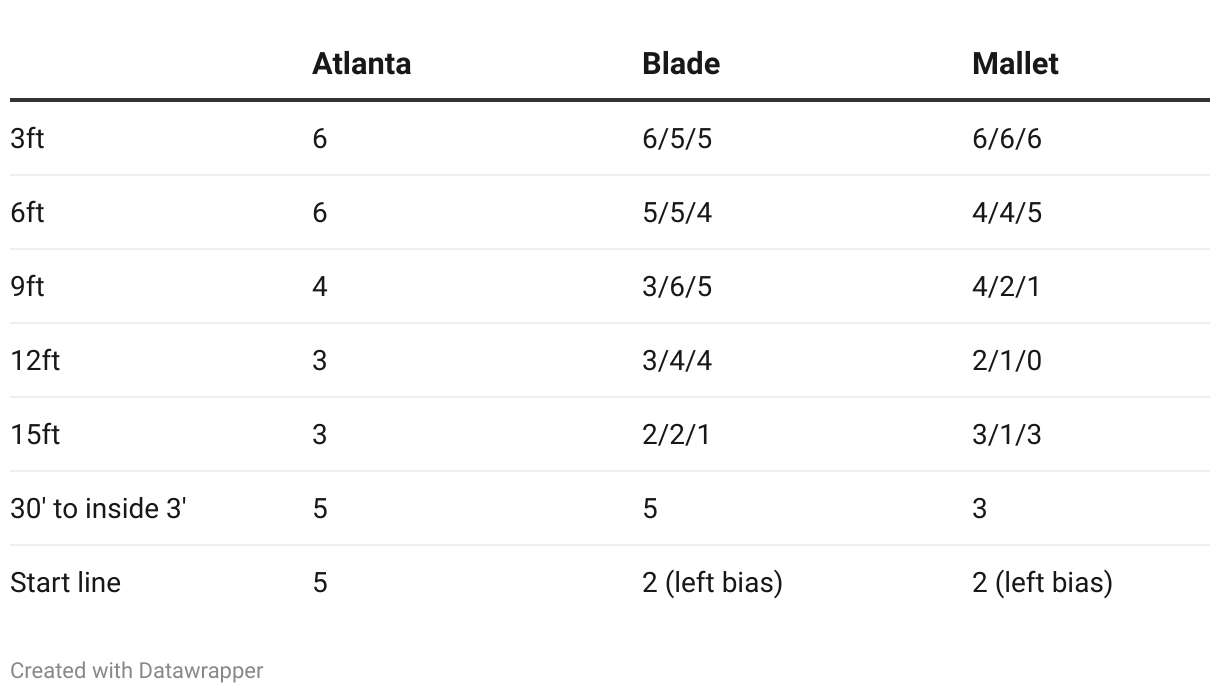Viewport: 1220px width, 694px height.
Task: Click the Blade 15ft value 2/2/1
Action: 676,434
